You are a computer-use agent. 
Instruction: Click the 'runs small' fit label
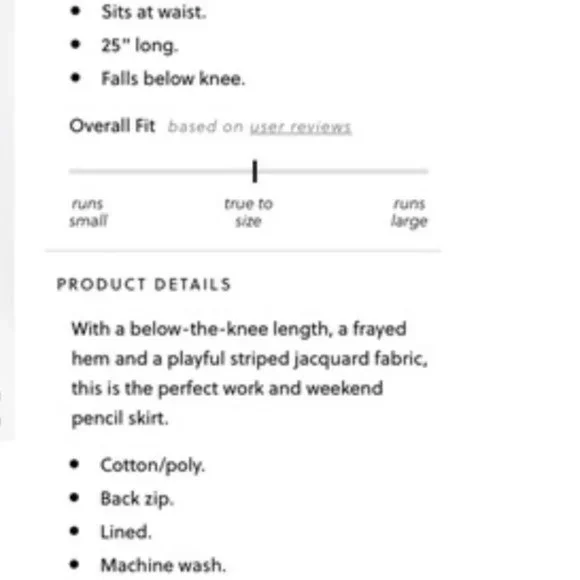point(88,212)
